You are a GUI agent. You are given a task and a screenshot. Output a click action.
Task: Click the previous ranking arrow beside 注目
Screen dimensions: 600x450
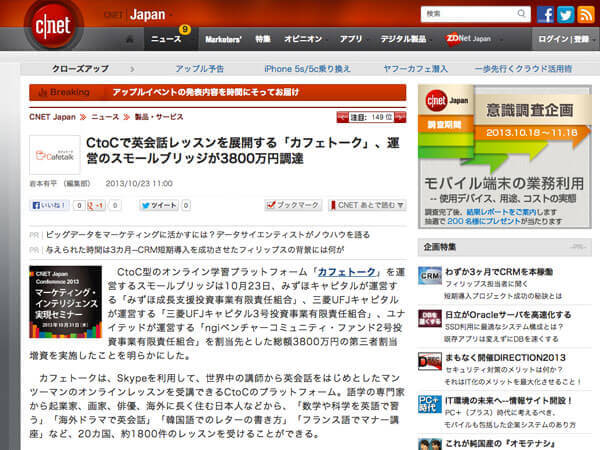[342, 117]
